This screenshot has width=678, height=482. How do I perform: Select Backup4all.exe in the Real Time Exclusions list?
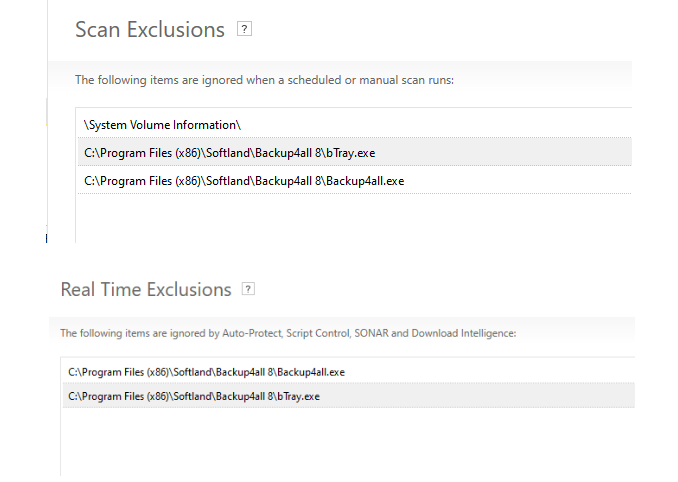tap(349, 372)
